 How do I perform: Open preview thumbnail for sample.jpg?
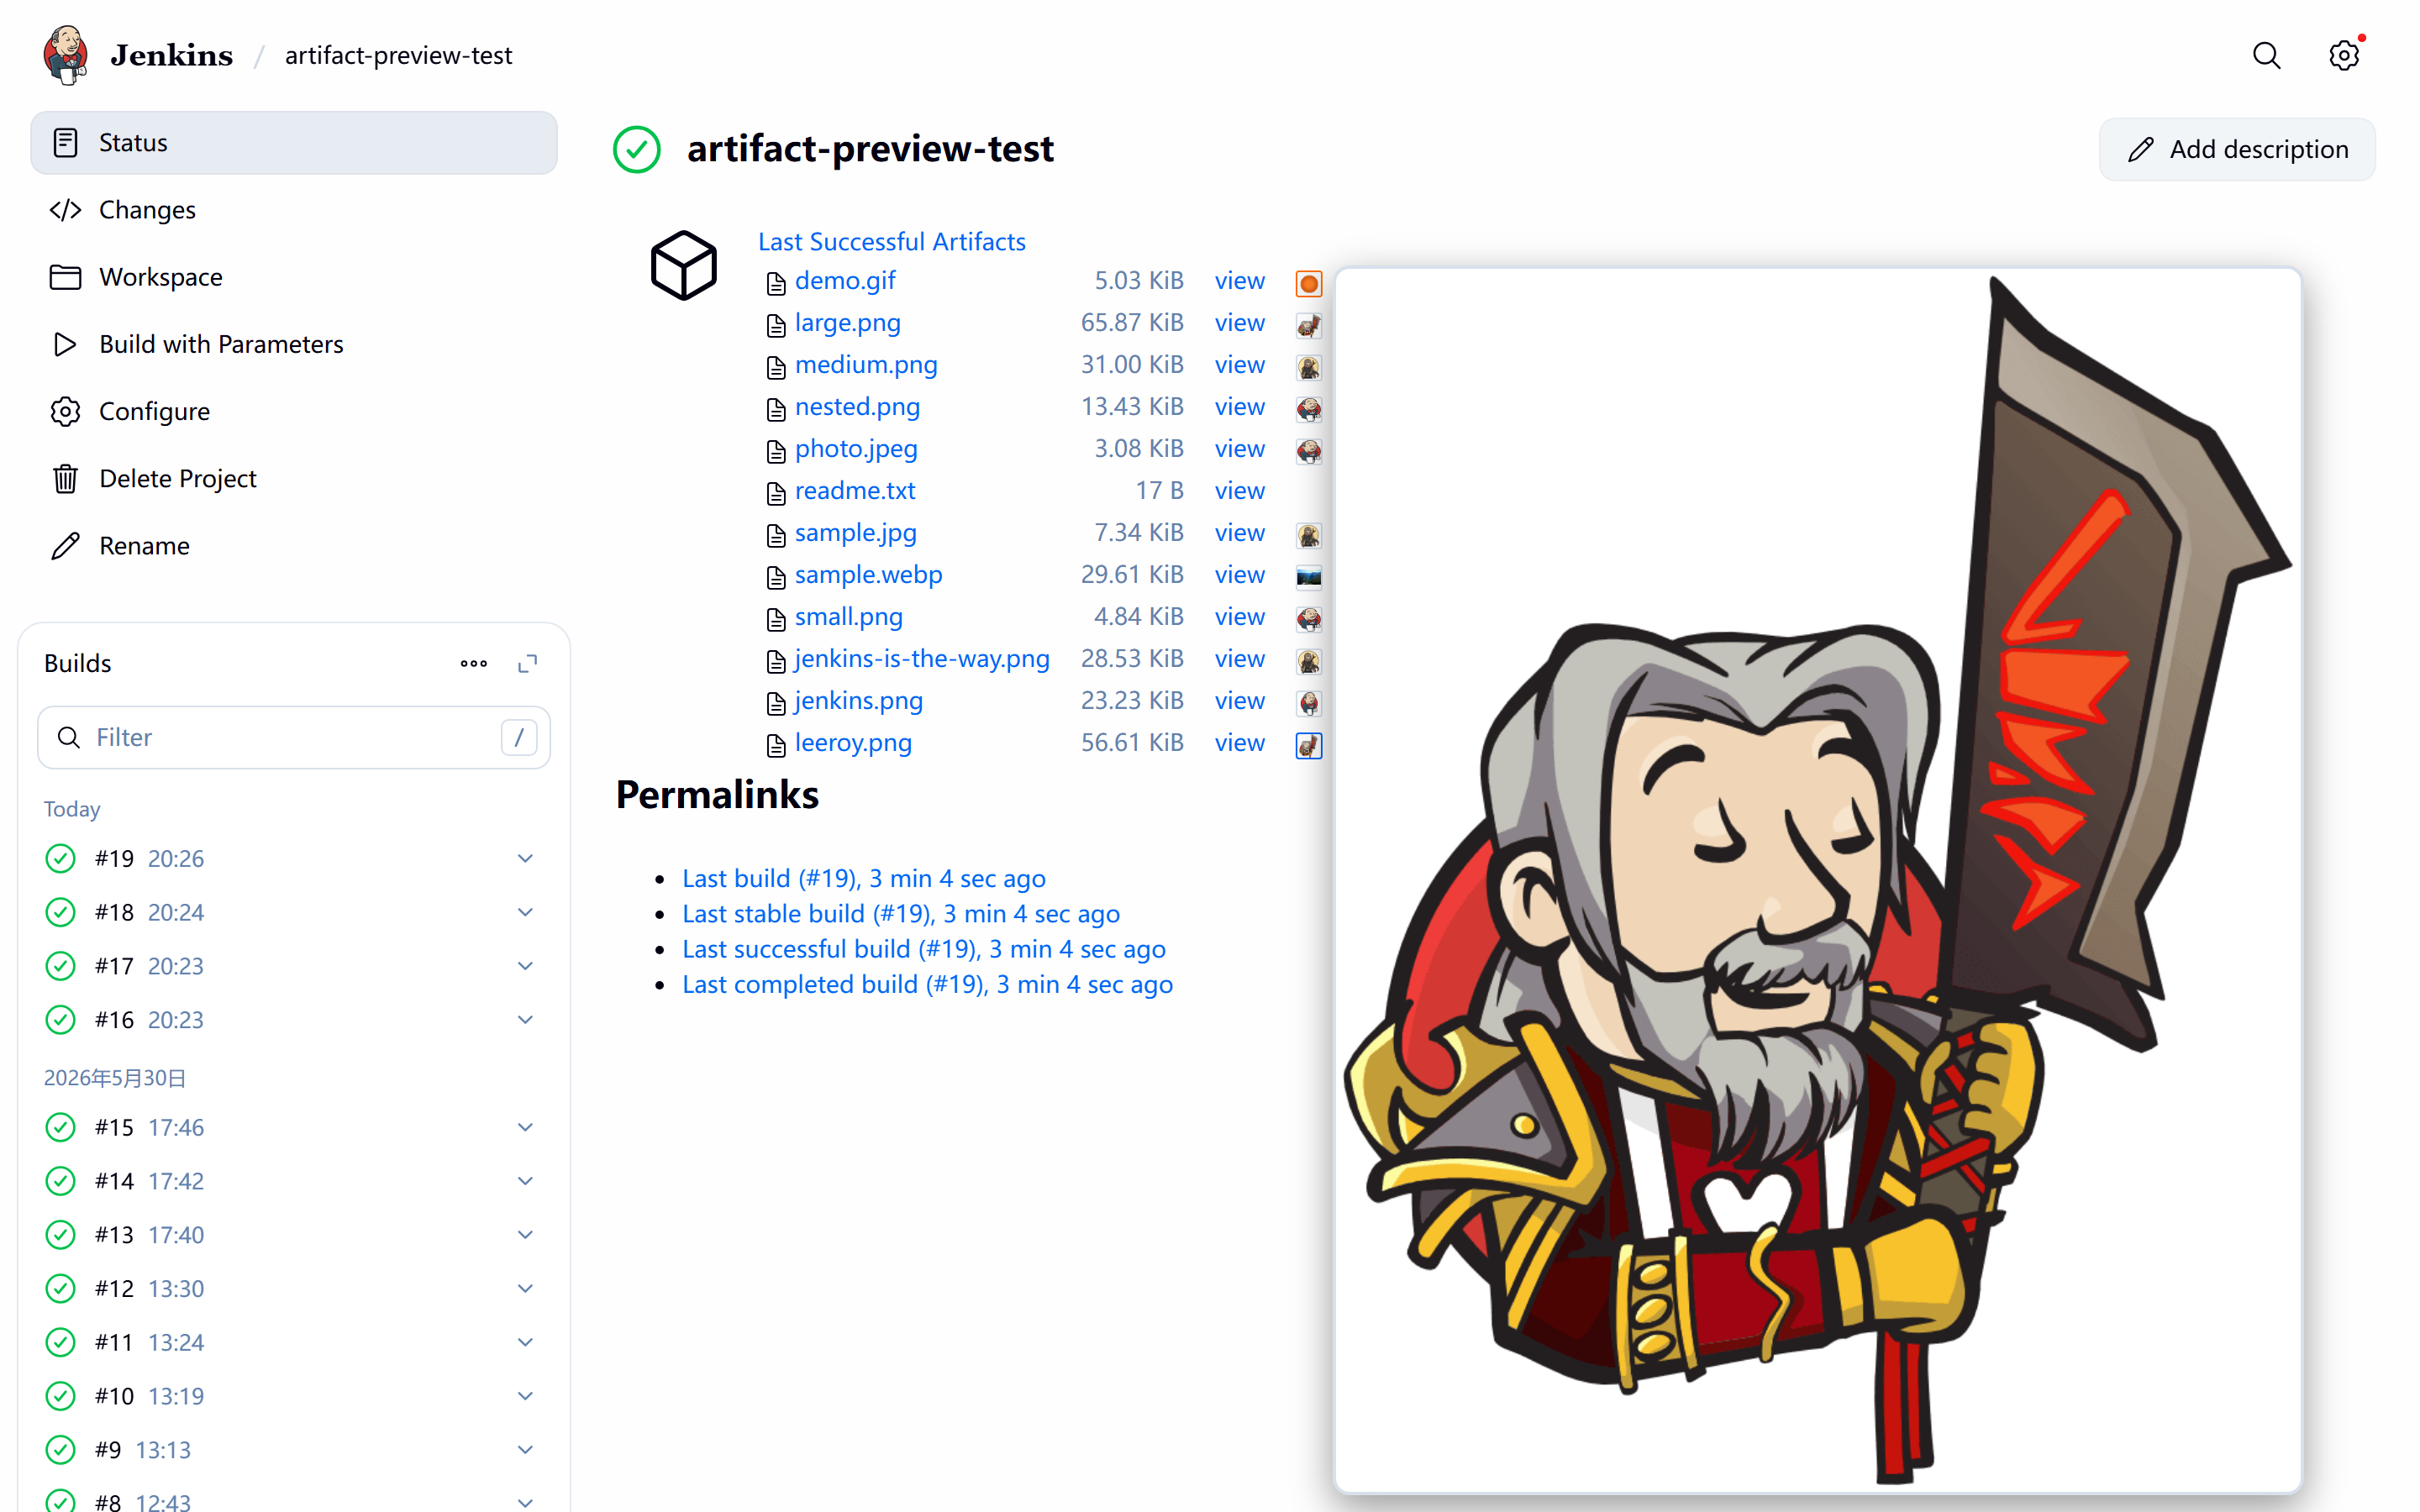point(1309,535)
